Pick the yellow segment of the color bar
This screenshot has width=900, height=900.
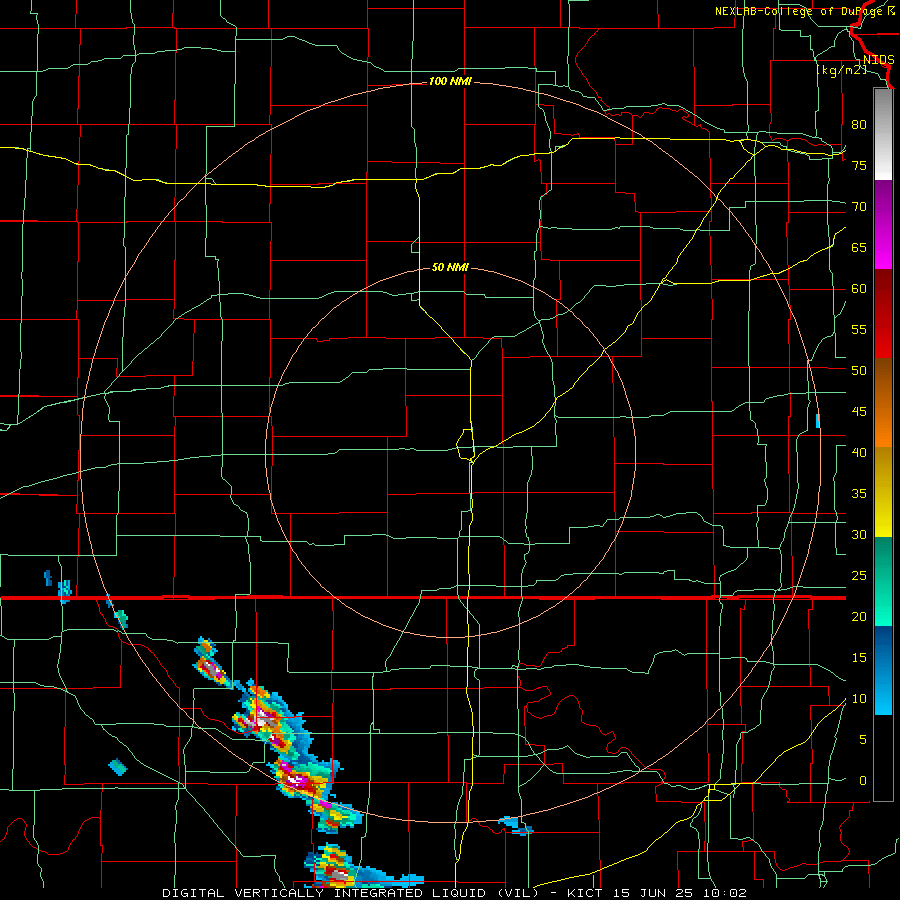(x=883, y=492)
